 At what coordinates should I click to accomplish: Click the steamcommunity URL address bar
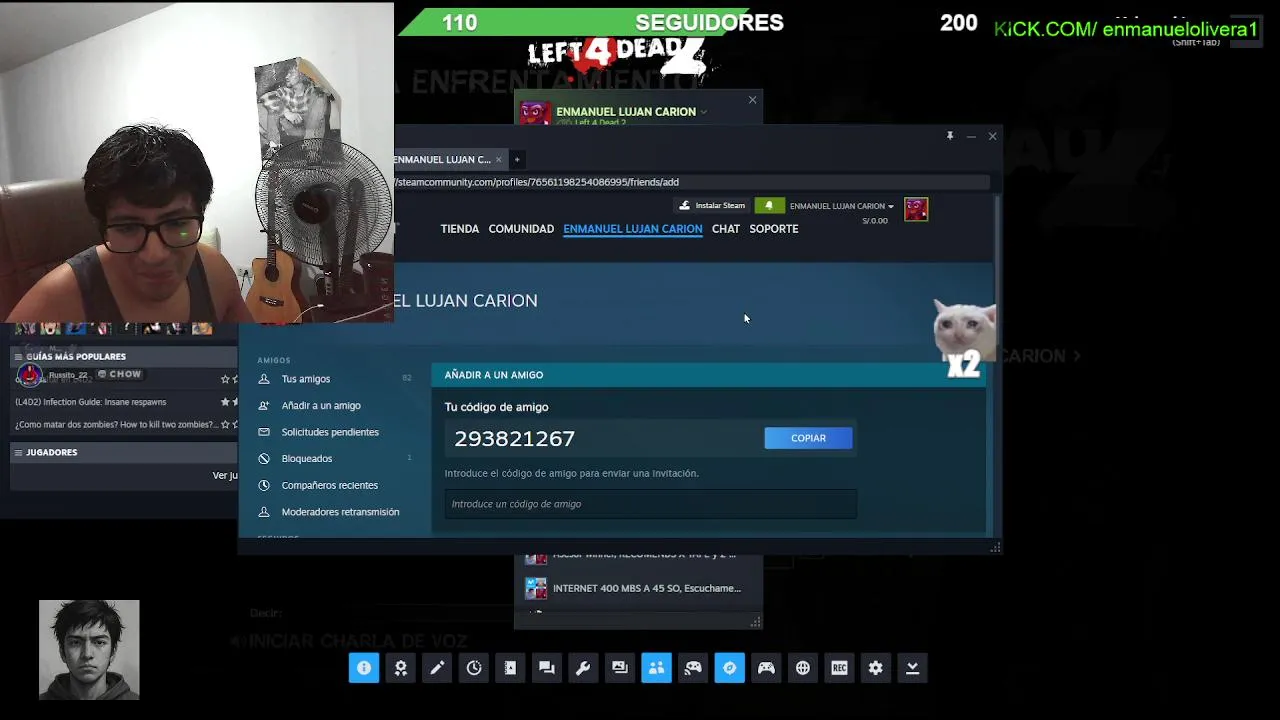tap(690, 182)
